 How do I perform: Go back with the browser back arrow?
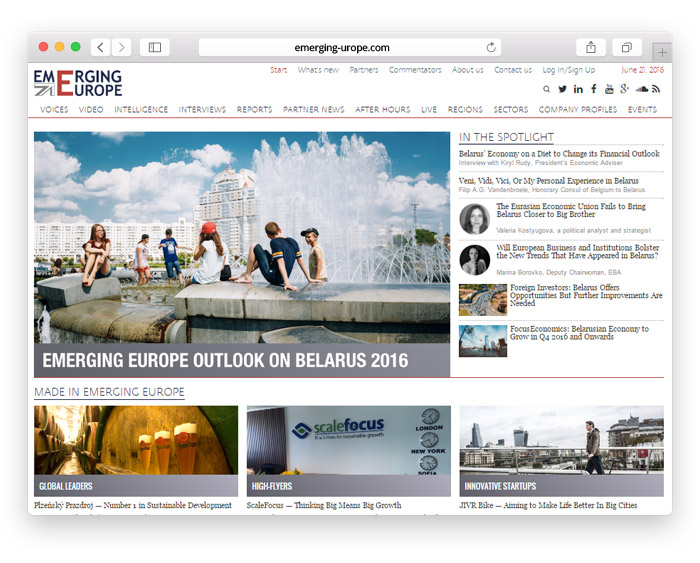101,47
